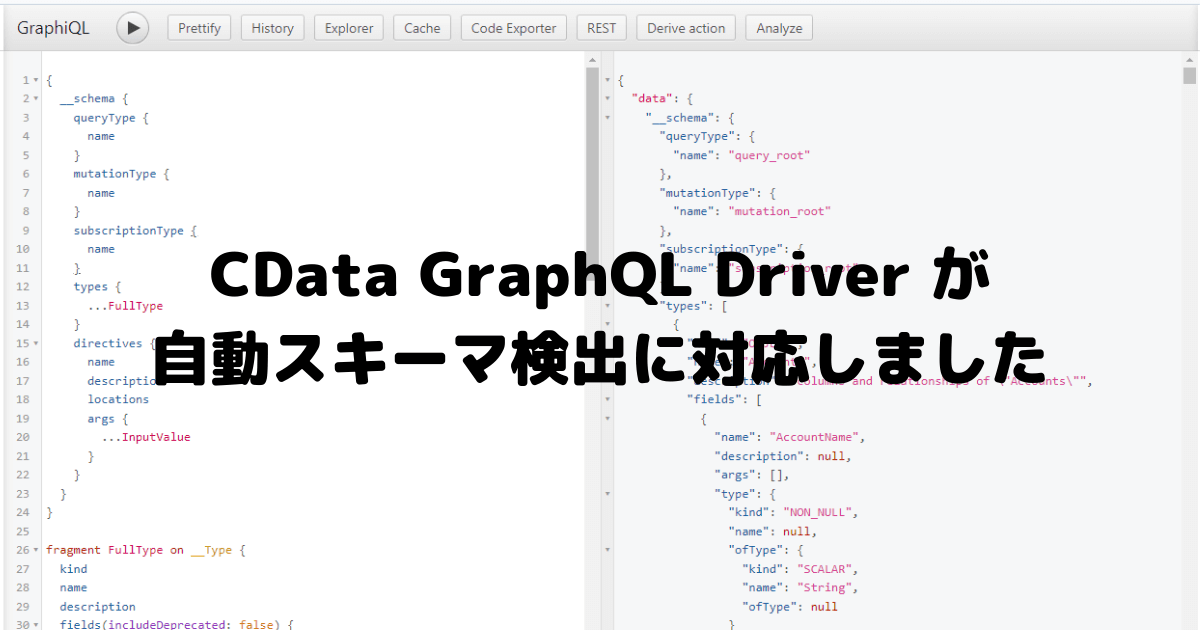
Task: Click the "queryType" key in results
Action: coord(697,136)
